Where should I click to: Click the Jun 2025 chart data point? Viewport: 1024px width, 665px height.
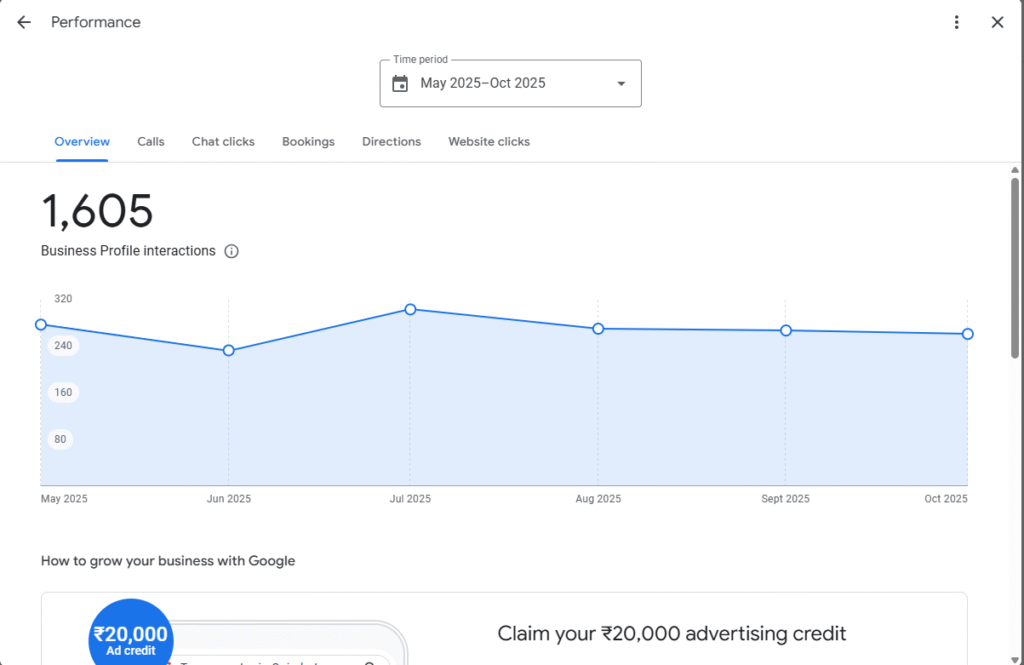(229, 350)
